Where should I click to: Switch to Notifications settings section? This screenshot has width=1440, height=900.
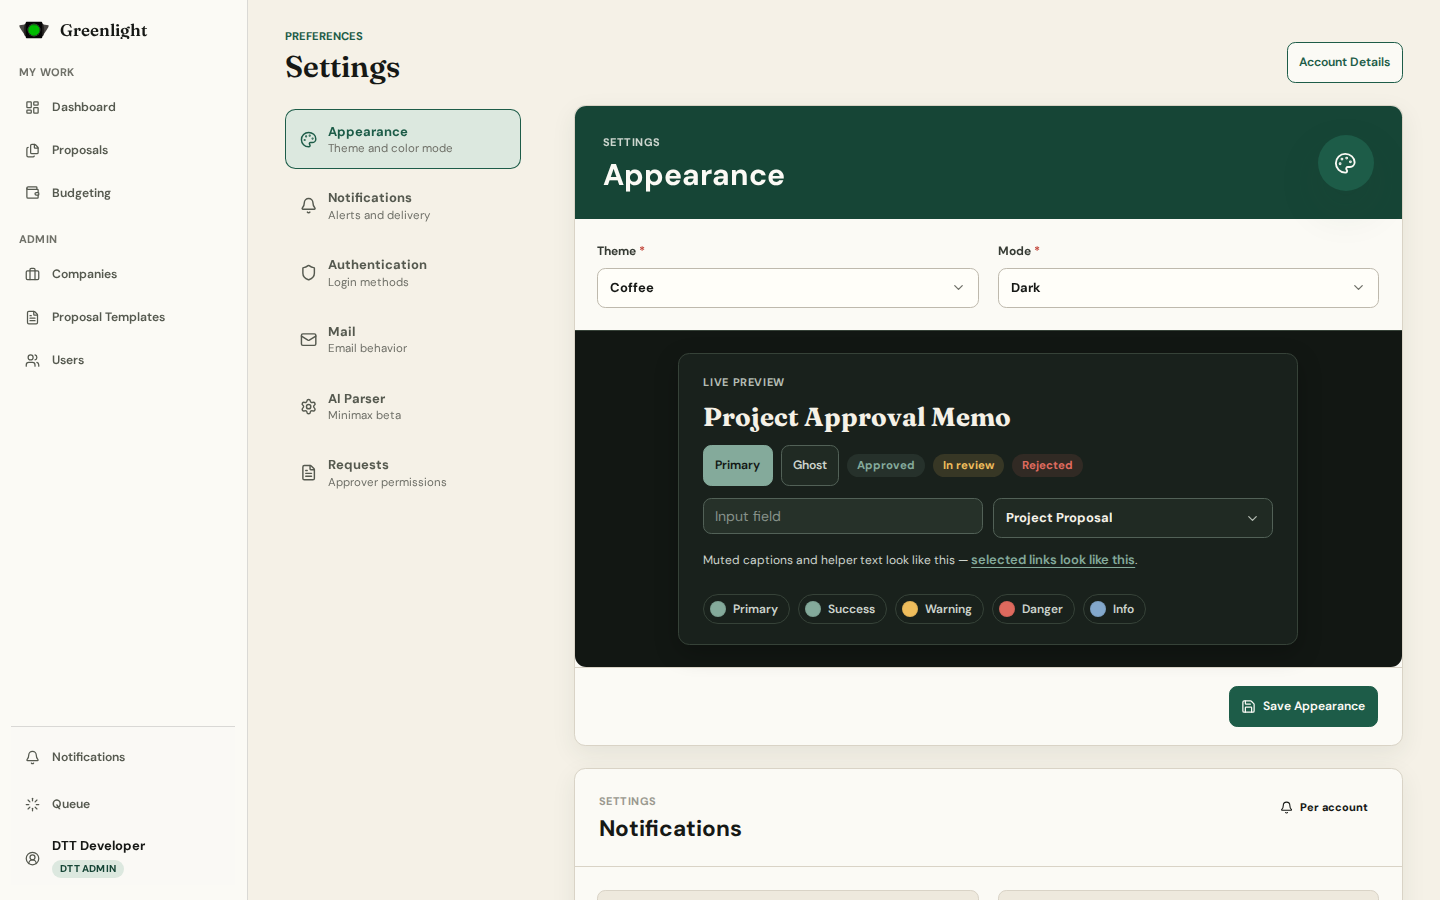403,206
